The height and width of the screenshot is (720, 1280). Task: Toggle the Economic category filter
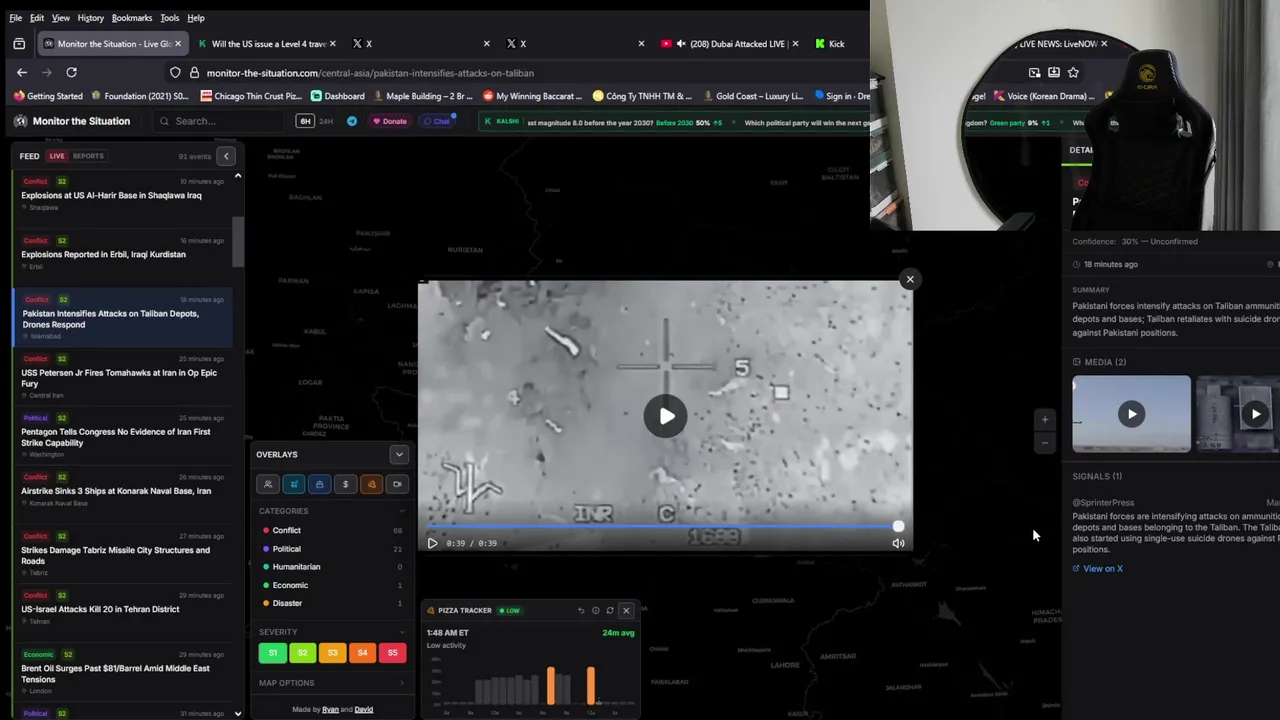[332, 585]
